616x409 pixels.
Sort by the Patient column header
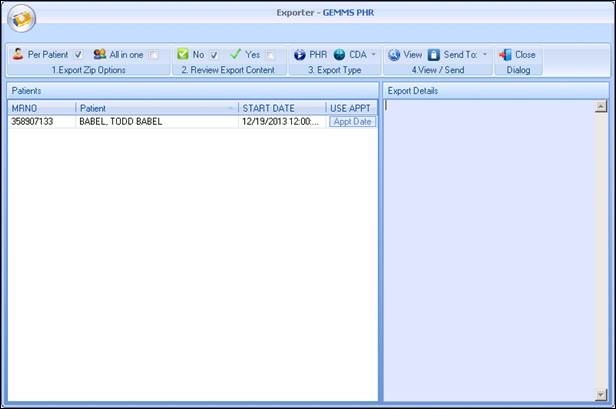pos(156,108)
